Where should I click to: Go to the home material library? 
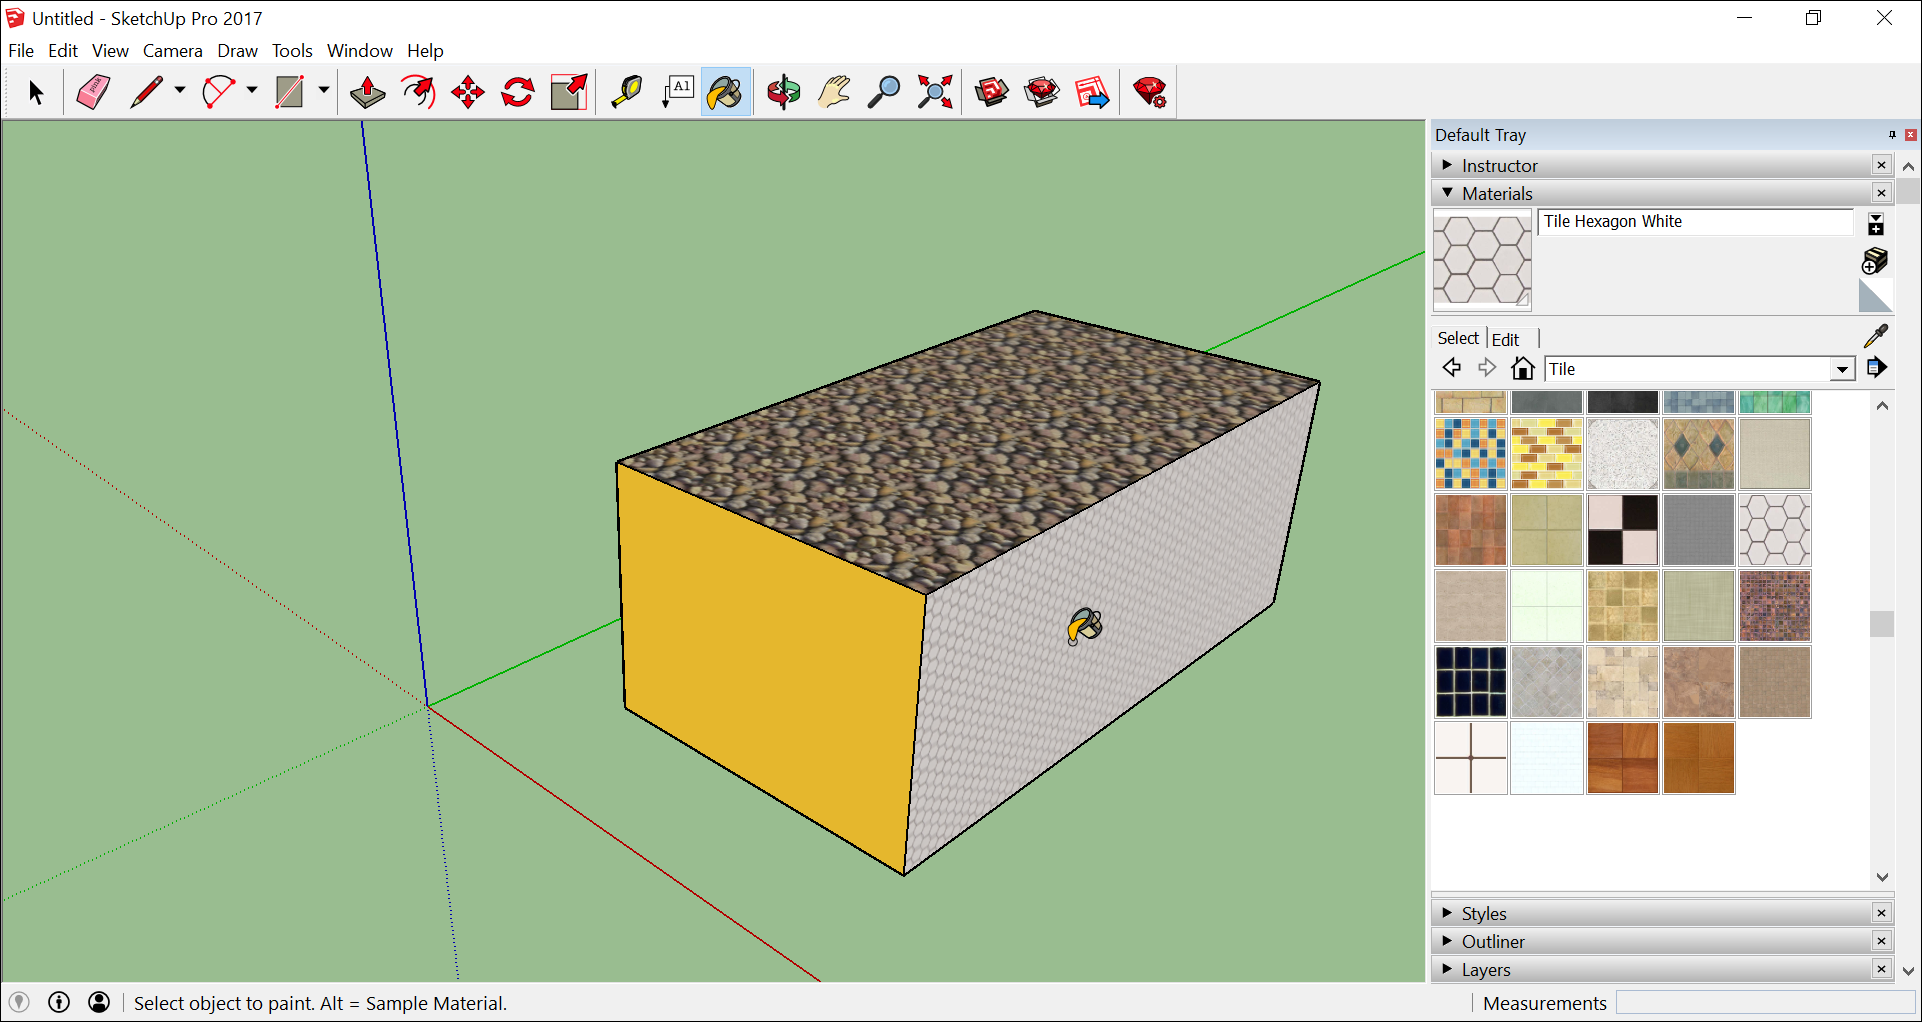(x=1523, y=369)
